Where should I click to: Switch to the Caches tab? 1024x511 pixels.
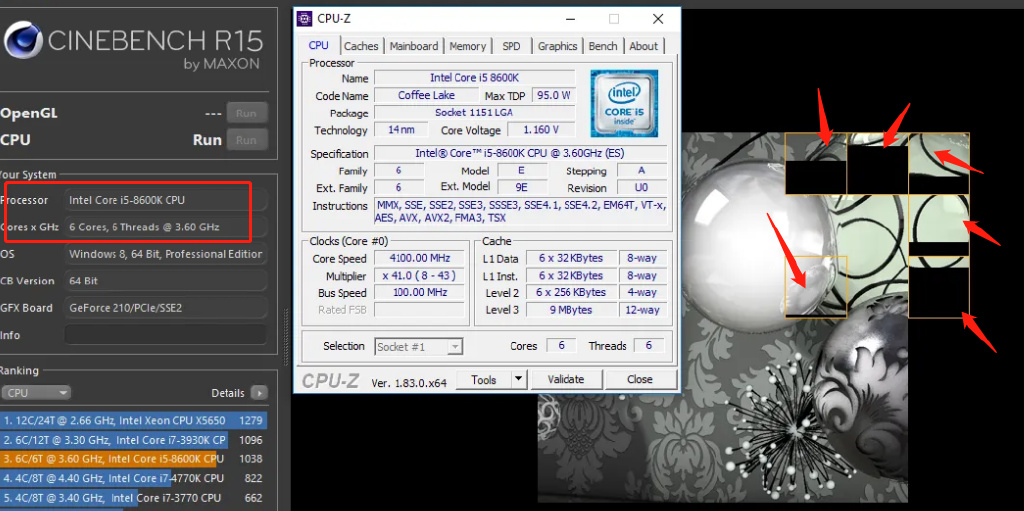(x=361, y=46)
